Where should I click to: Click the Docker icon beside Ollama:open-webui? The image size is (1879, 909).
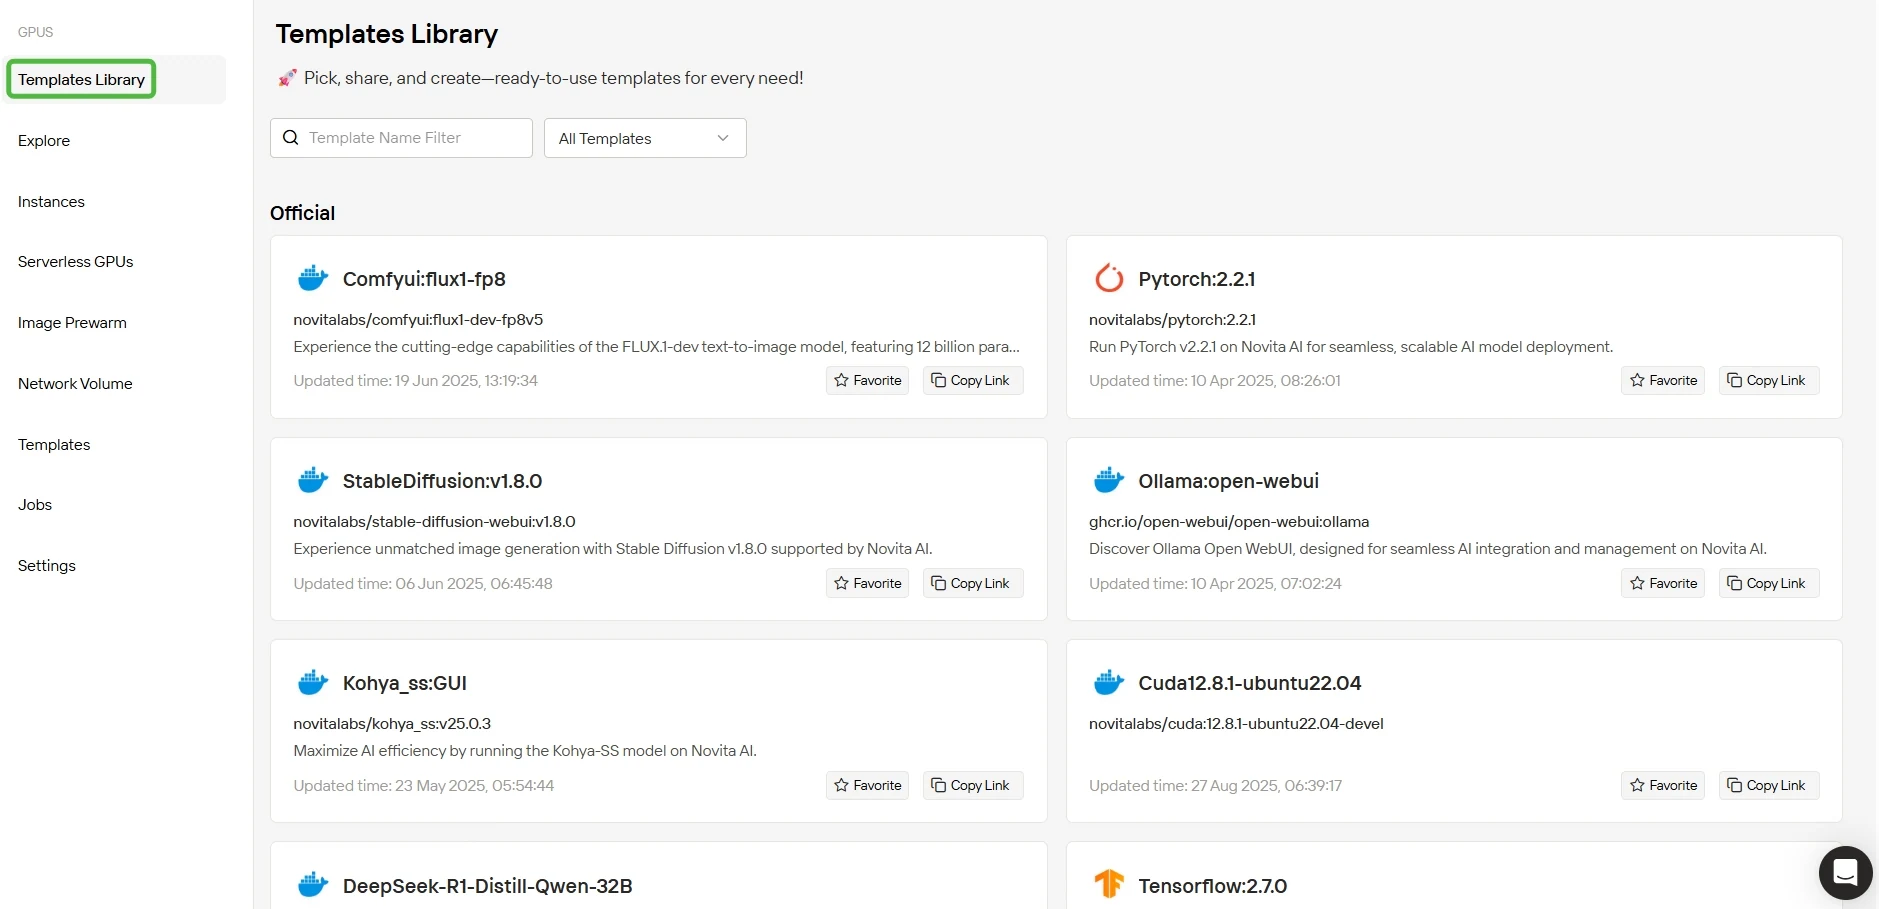[x=1109, y=480]
